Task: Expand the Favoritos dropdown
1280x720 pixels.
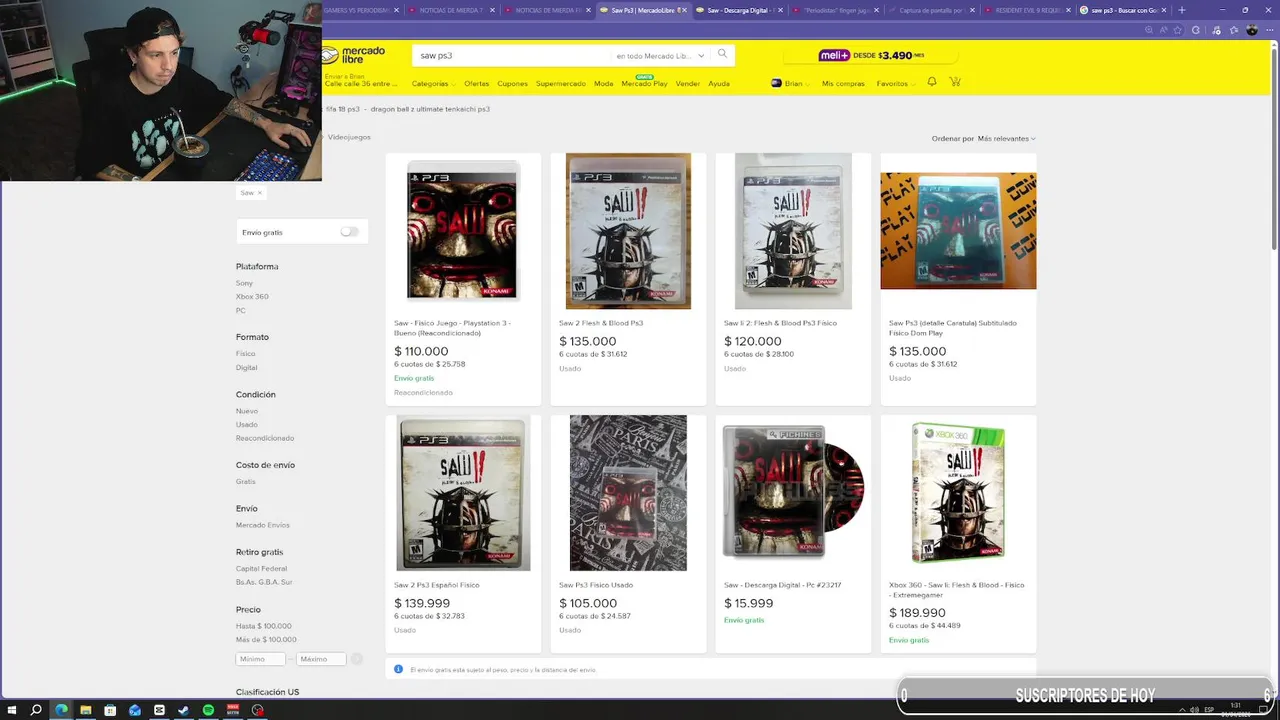Action: 895,84
